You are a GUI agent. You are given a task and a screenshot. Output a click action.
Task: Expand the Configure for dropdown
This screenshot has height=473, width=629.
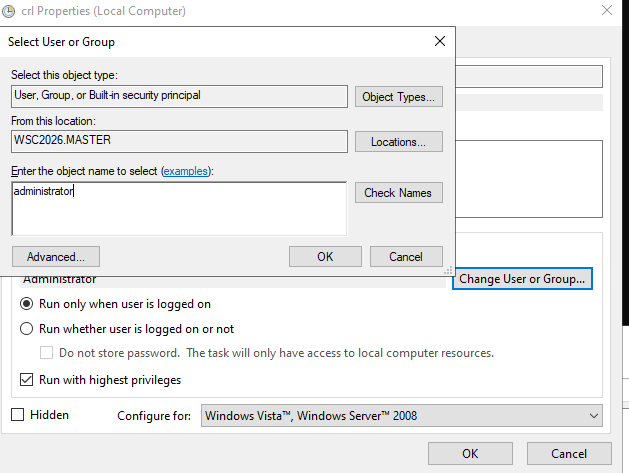402,416
